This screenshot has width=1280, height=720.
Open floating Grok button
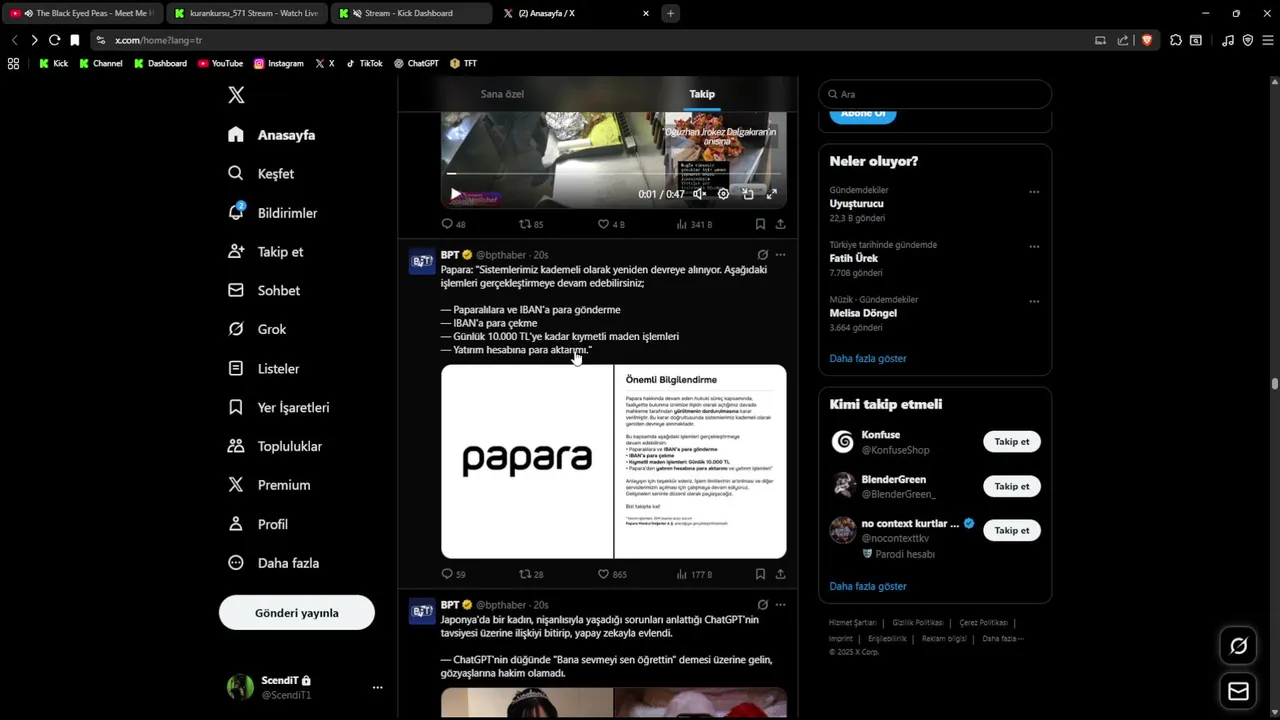(1238, 646)
